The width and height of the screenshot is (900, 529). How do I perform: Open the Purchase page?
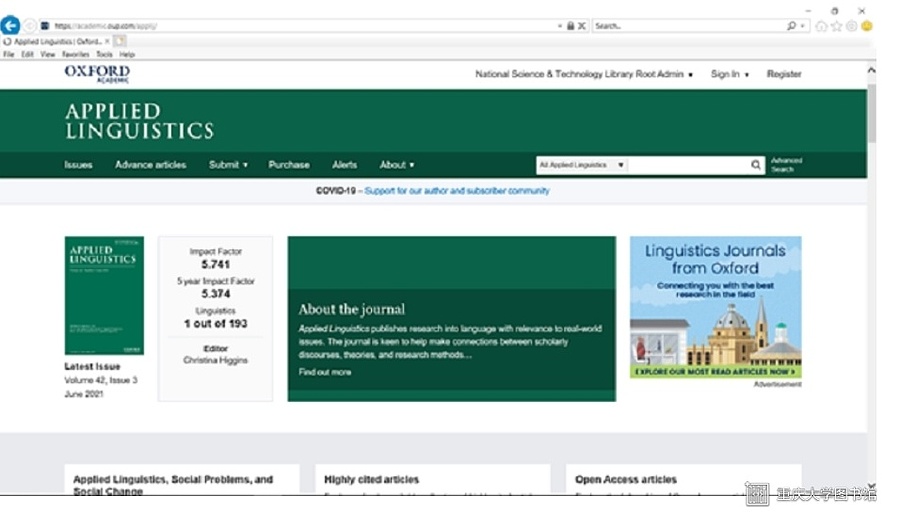click(289, 165)
